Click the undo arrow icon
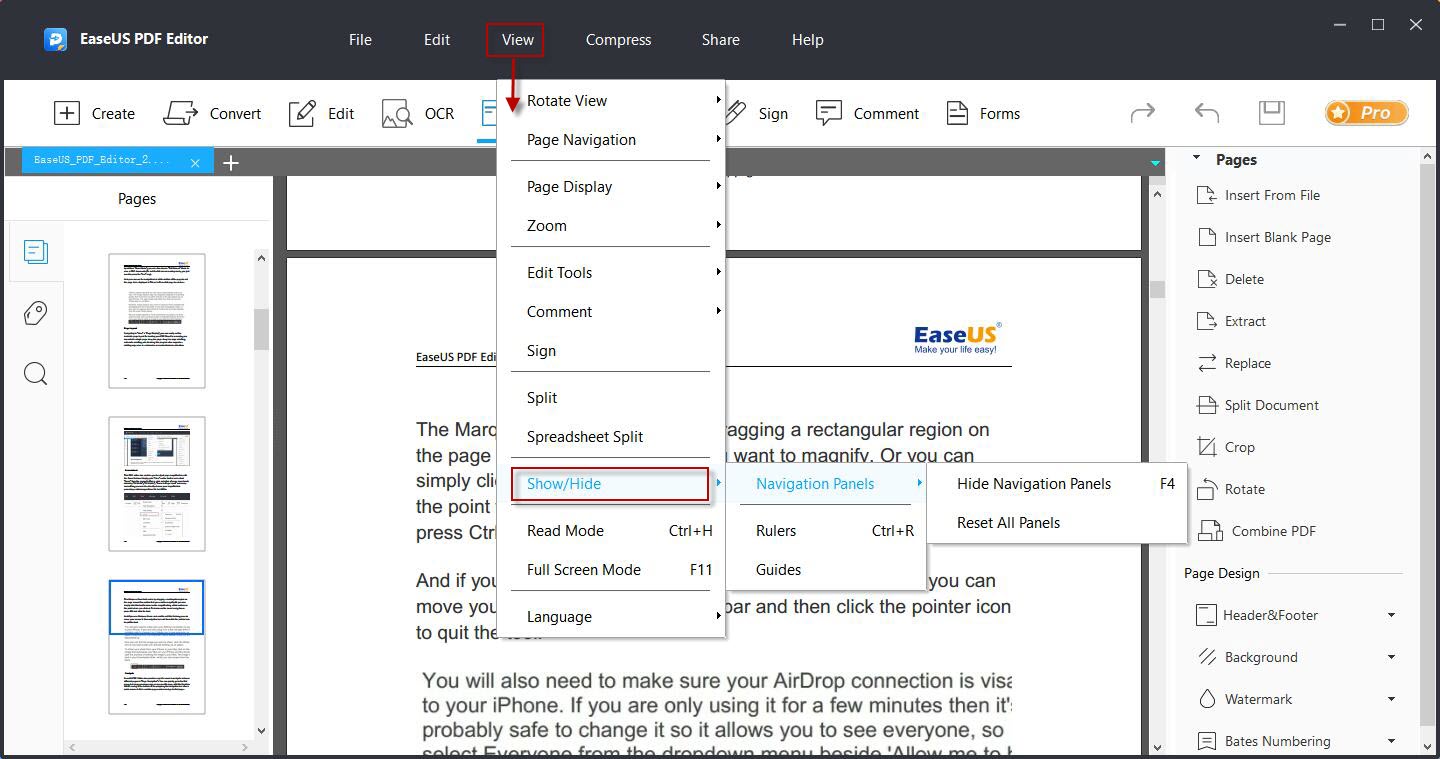This screenshot has width=1440, height=759. click(x=1207, y=113)
